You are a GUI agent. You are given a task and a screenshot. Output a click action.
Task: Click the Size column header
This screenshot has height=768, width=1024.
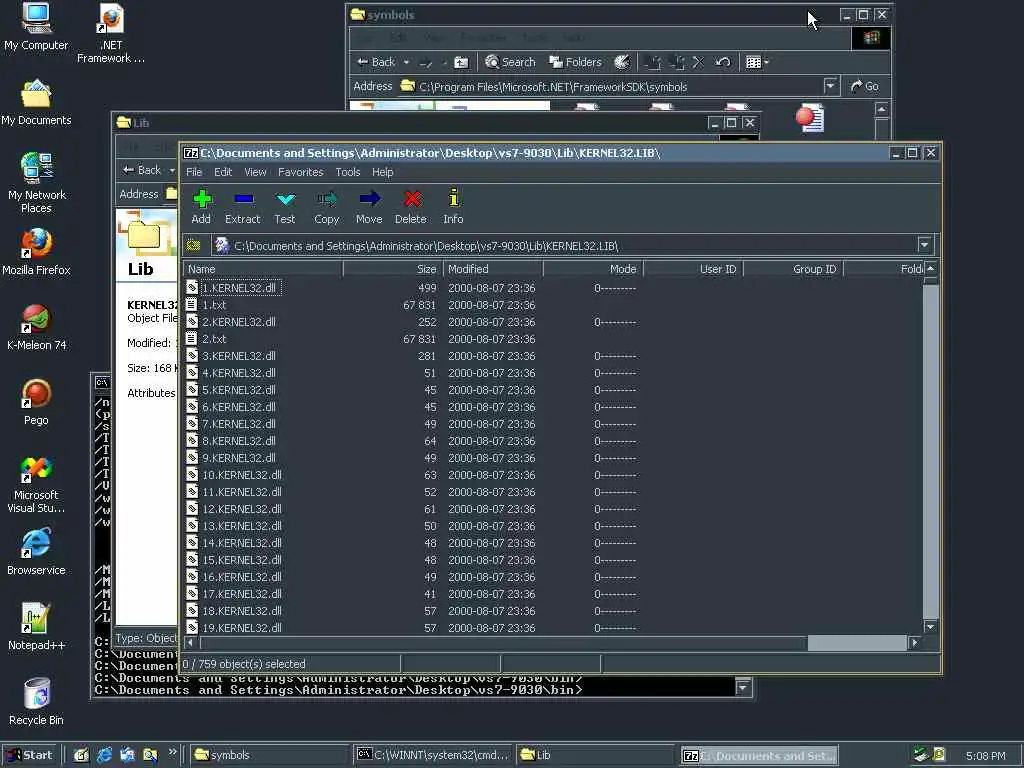click(392, 269)
